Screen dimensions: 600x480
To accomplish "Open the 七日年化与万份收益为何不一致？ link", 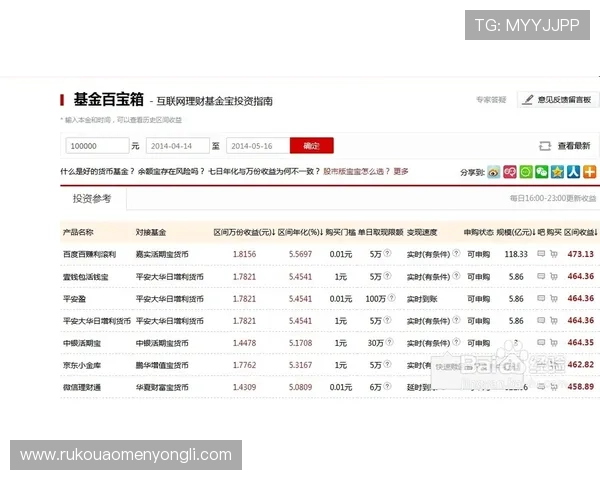I will tap(264, 171).
